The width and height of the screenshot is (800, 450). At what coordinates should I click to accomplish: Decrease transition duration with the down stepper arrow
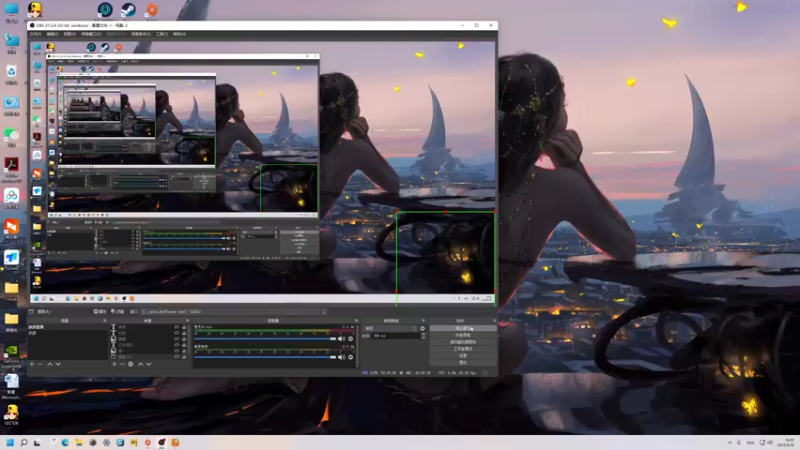423,337
